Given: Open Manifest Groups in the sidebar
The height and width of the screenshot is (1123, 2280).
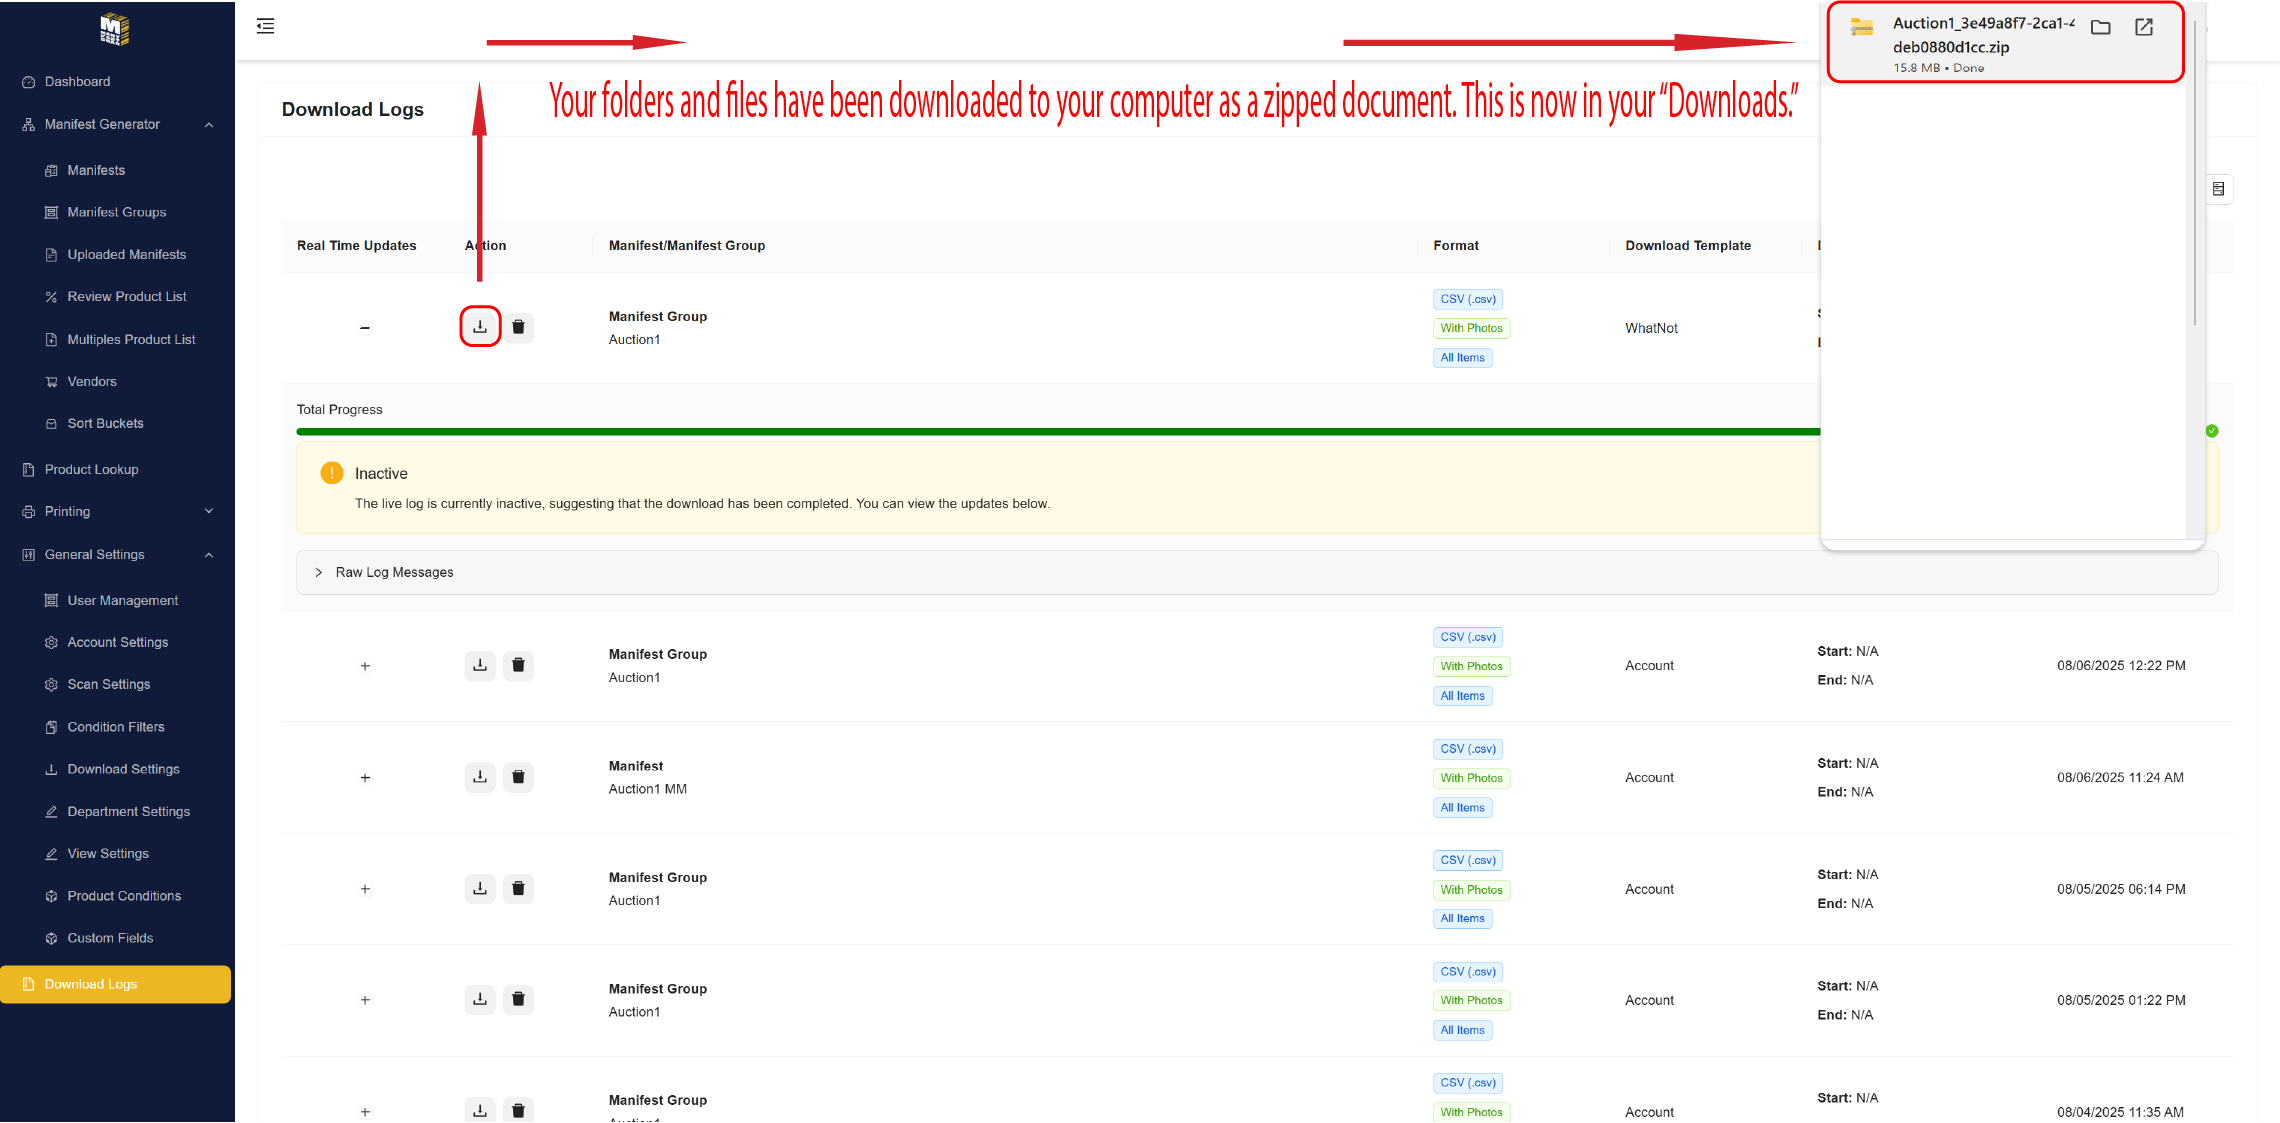Looking at the screenshot, I should click(116, 212).
